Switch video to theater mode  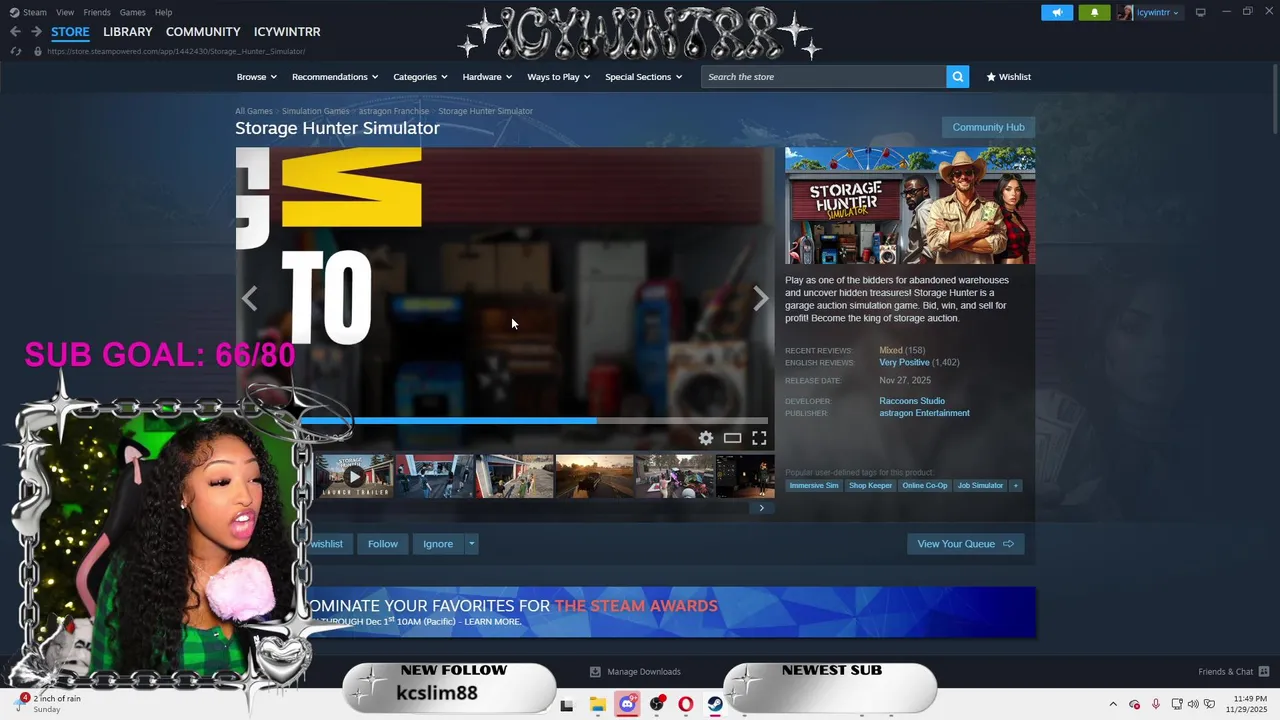pyautogui.click(x=732, y=438)
